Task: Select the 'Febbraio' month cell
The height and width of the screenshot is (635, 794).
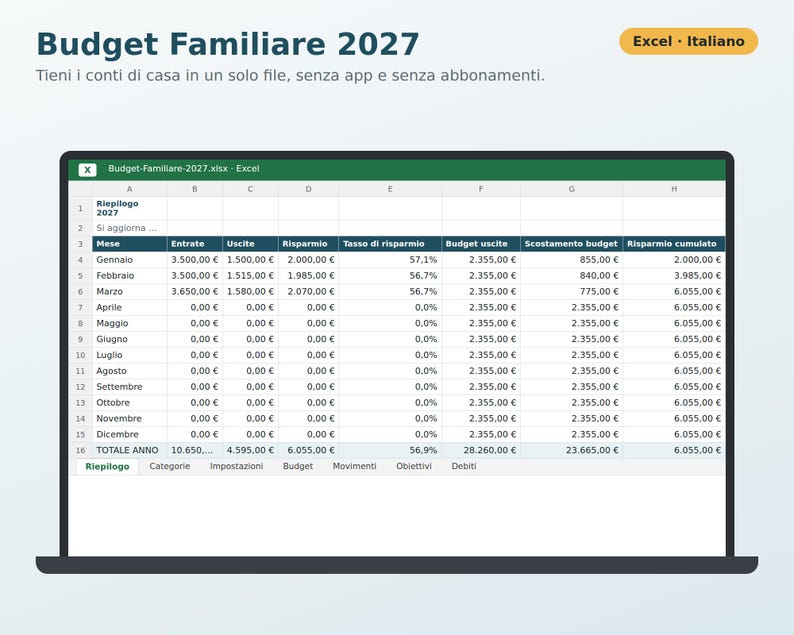Action: click(x=130, y=275)
